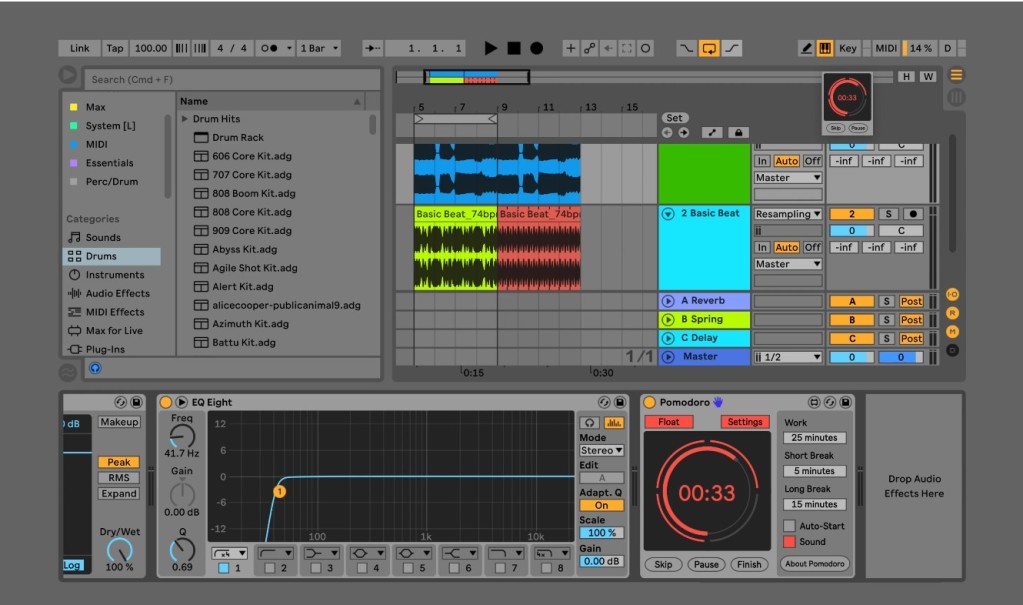Enable the Auto-Start checkbox in Pomodoro
1023x605 pixels.
pos(789,525)
